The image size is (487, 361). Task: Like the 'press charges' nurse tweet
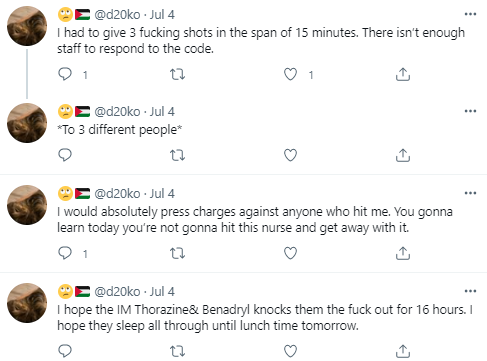point(290,253)
